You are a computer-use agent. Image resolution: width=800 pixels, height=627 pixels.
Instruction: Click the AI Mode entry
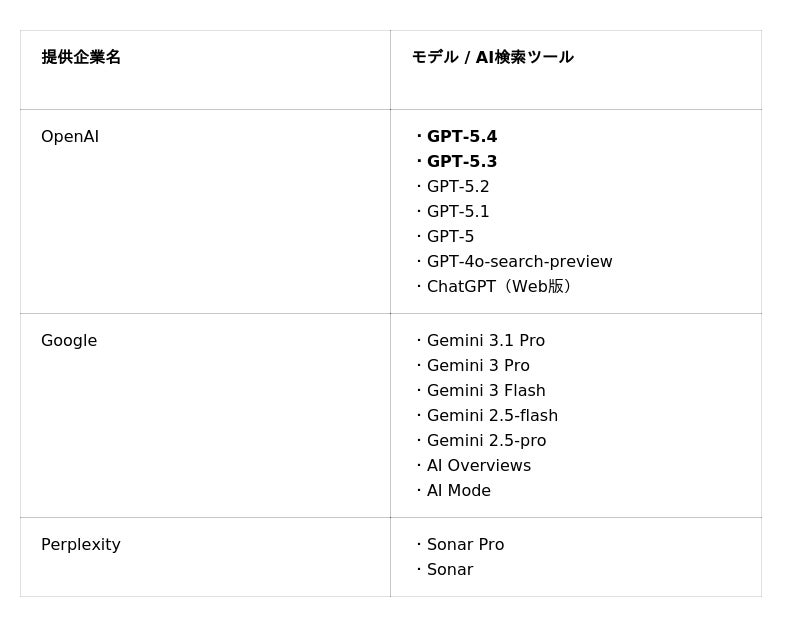[x=459, y=491]
